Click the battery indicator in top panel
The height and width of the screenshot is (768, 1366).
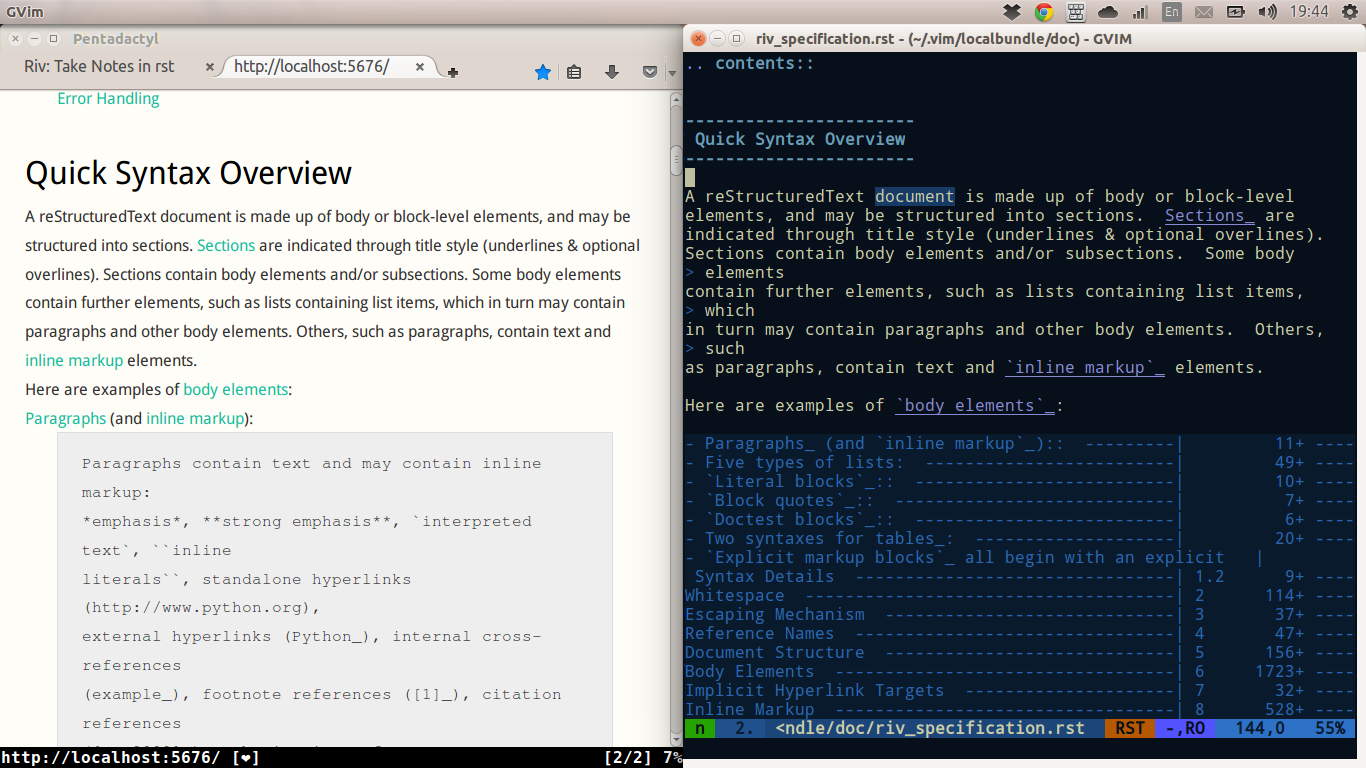click(1236, 12)
